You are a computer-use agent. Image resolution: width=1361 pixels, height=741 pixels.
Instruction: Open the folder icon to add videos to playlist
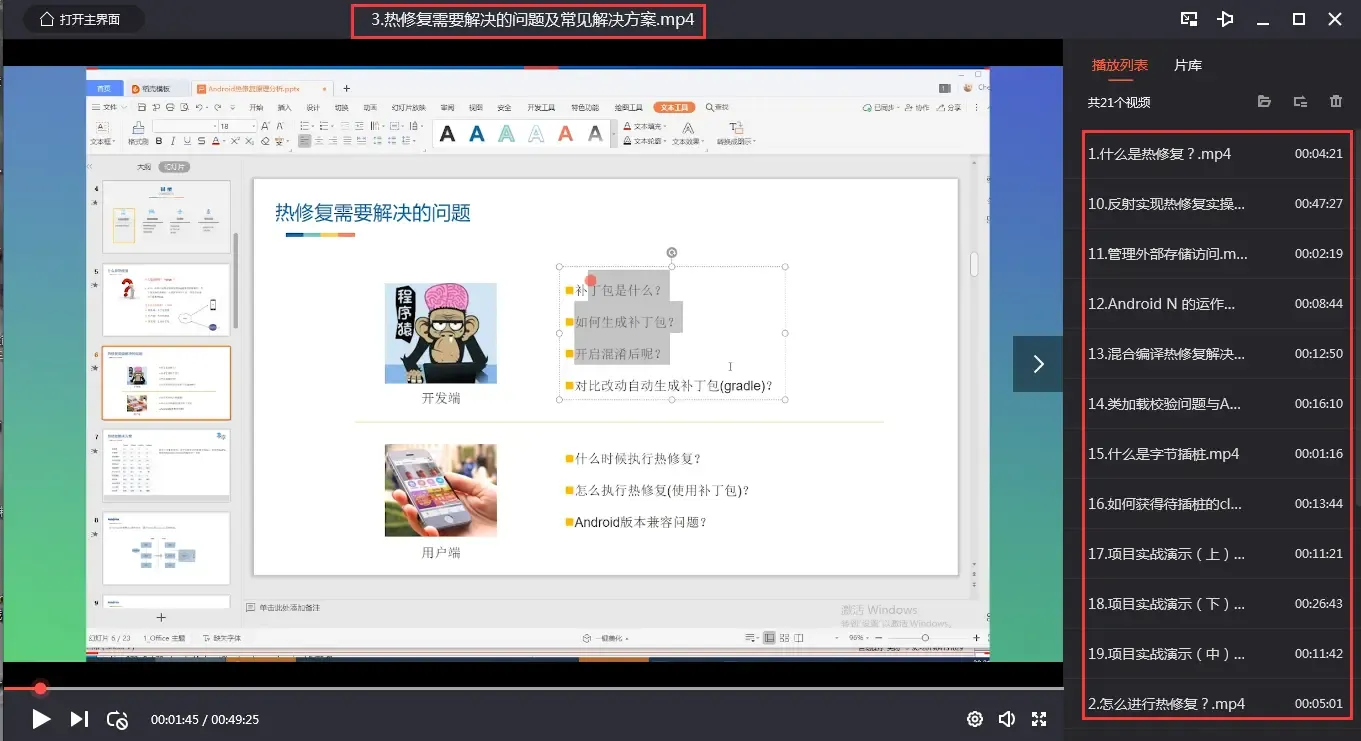click(1264, 101)
